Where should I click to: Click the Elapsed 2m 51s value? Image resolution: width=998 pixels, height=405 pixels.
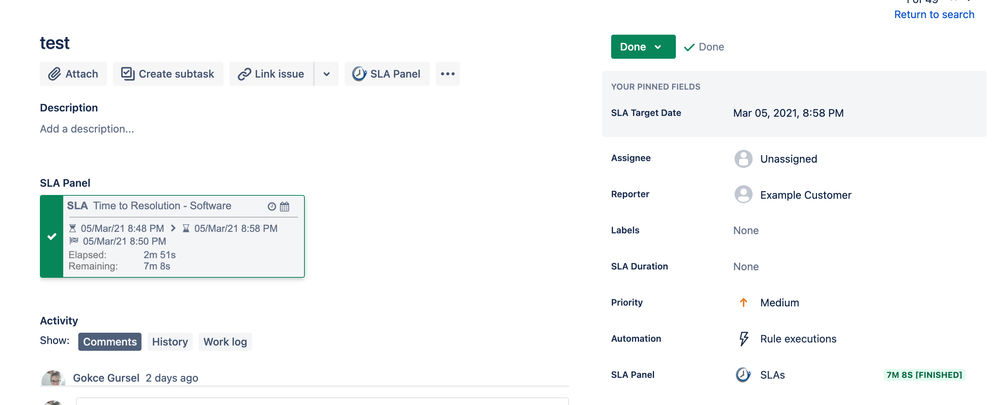[160, 255]
